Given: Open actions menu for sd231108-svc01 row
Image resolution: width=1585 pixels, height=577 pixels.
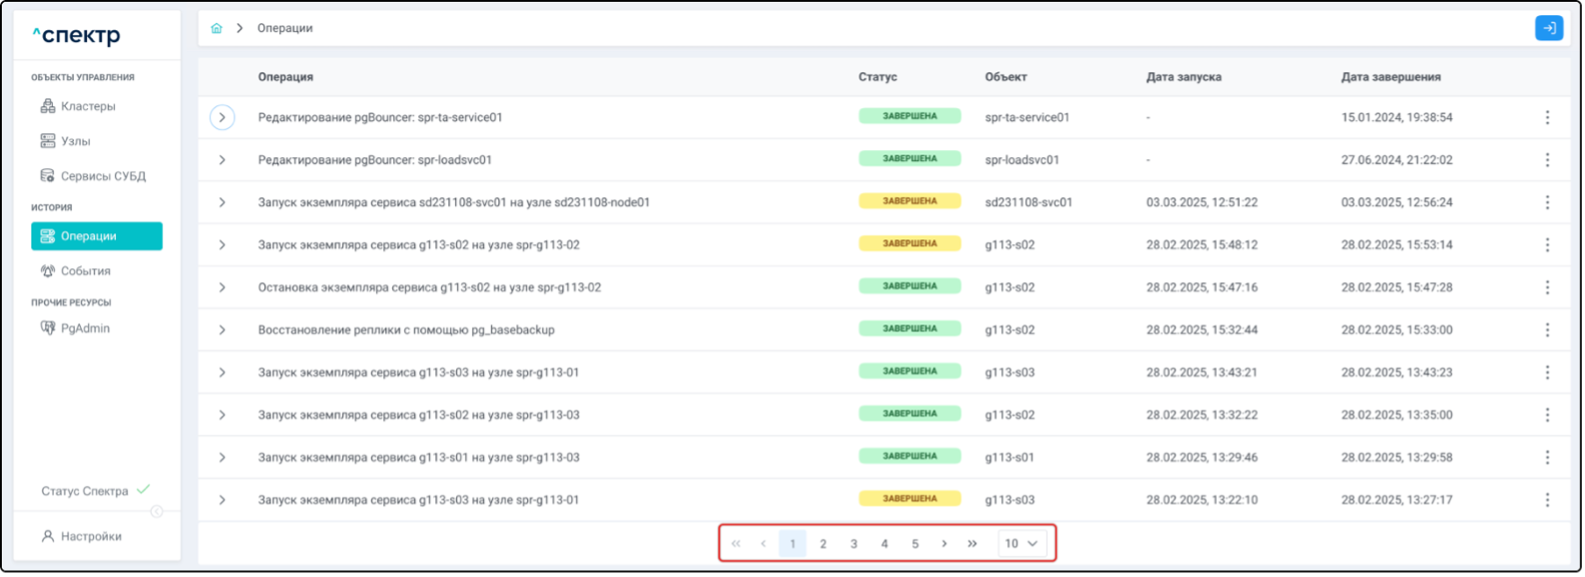Looking at the screenshot, I should (x=1547, y=202).
